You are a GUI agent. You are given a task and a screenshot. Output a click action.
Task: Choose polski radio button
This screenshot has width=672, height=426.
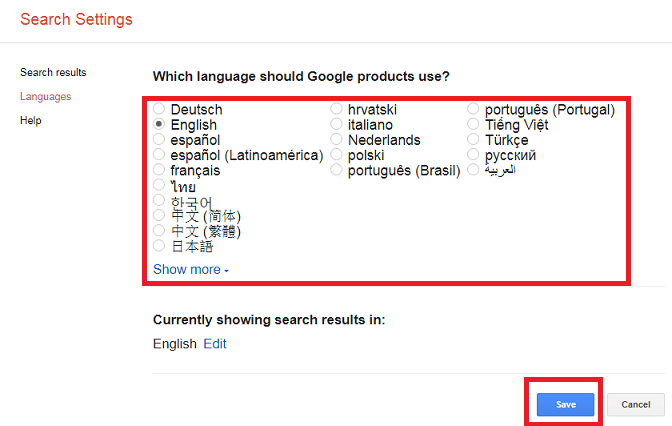337,155
